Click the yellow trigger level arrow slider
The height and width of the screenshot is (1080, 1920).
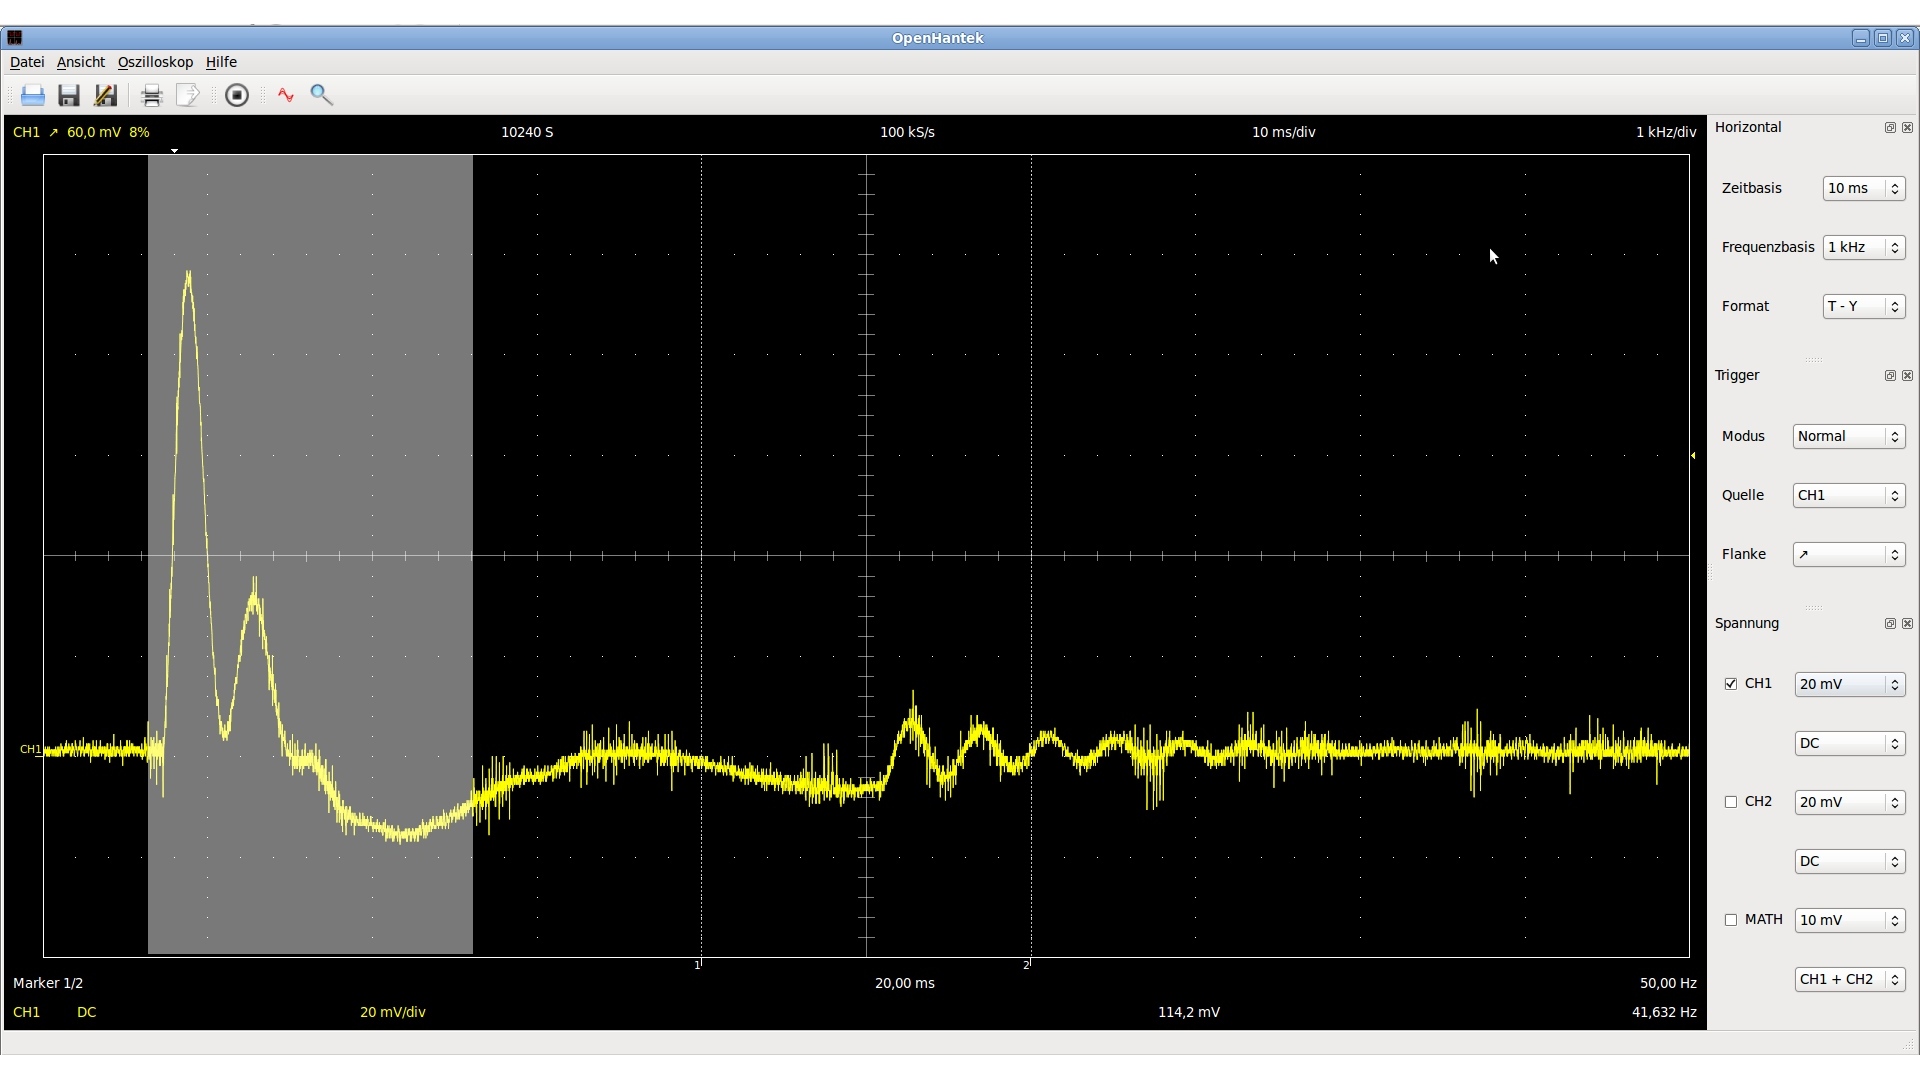pyautogui.click(x=1693, y=456)
